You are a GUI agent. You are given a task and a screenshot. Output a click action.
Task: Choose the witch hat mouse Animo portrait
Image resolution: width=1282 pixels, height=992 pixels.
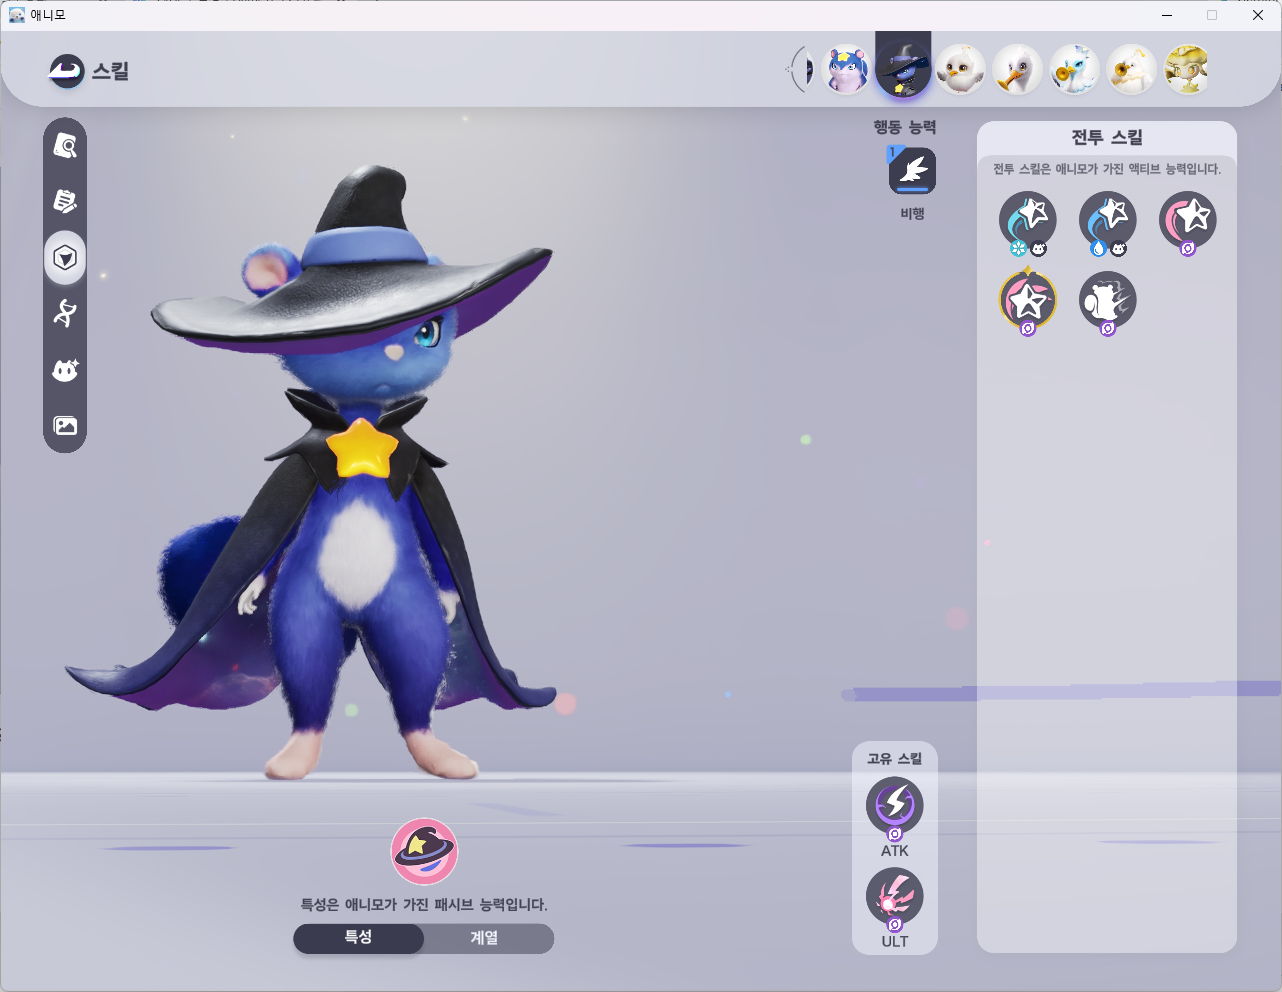point(903,70)
